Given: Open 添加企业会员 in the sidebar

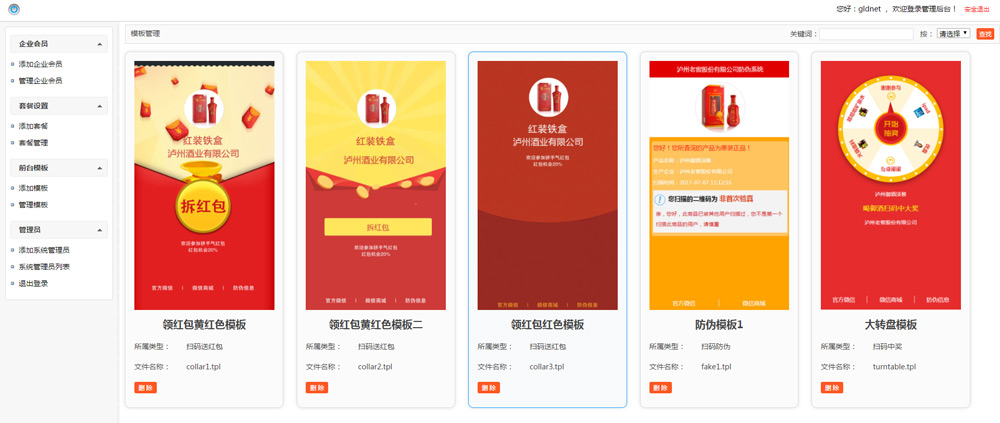Looking at the screenshot, I should (40, 64).
